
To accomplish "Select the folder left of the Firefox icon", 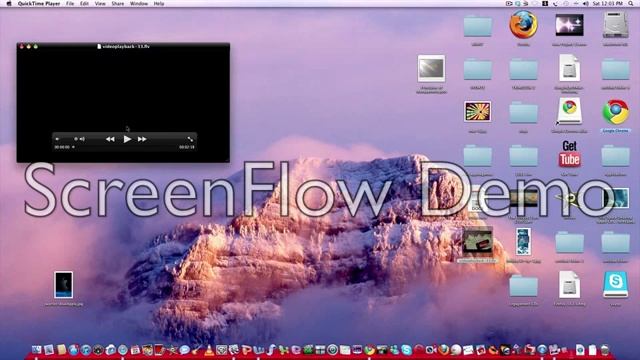I will [478, 26].
